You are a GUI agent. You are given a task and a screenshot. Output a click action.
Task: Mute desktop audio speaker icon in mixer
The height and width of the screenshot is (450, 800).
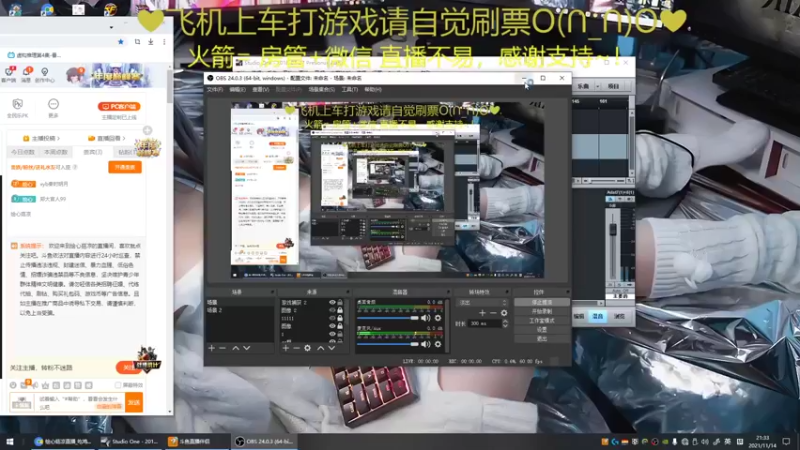tap(426, 318)
